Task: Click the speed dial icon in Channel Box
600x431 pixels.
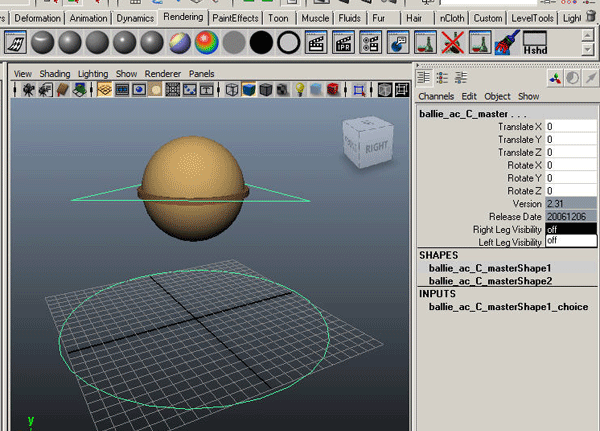Action: 572,78
